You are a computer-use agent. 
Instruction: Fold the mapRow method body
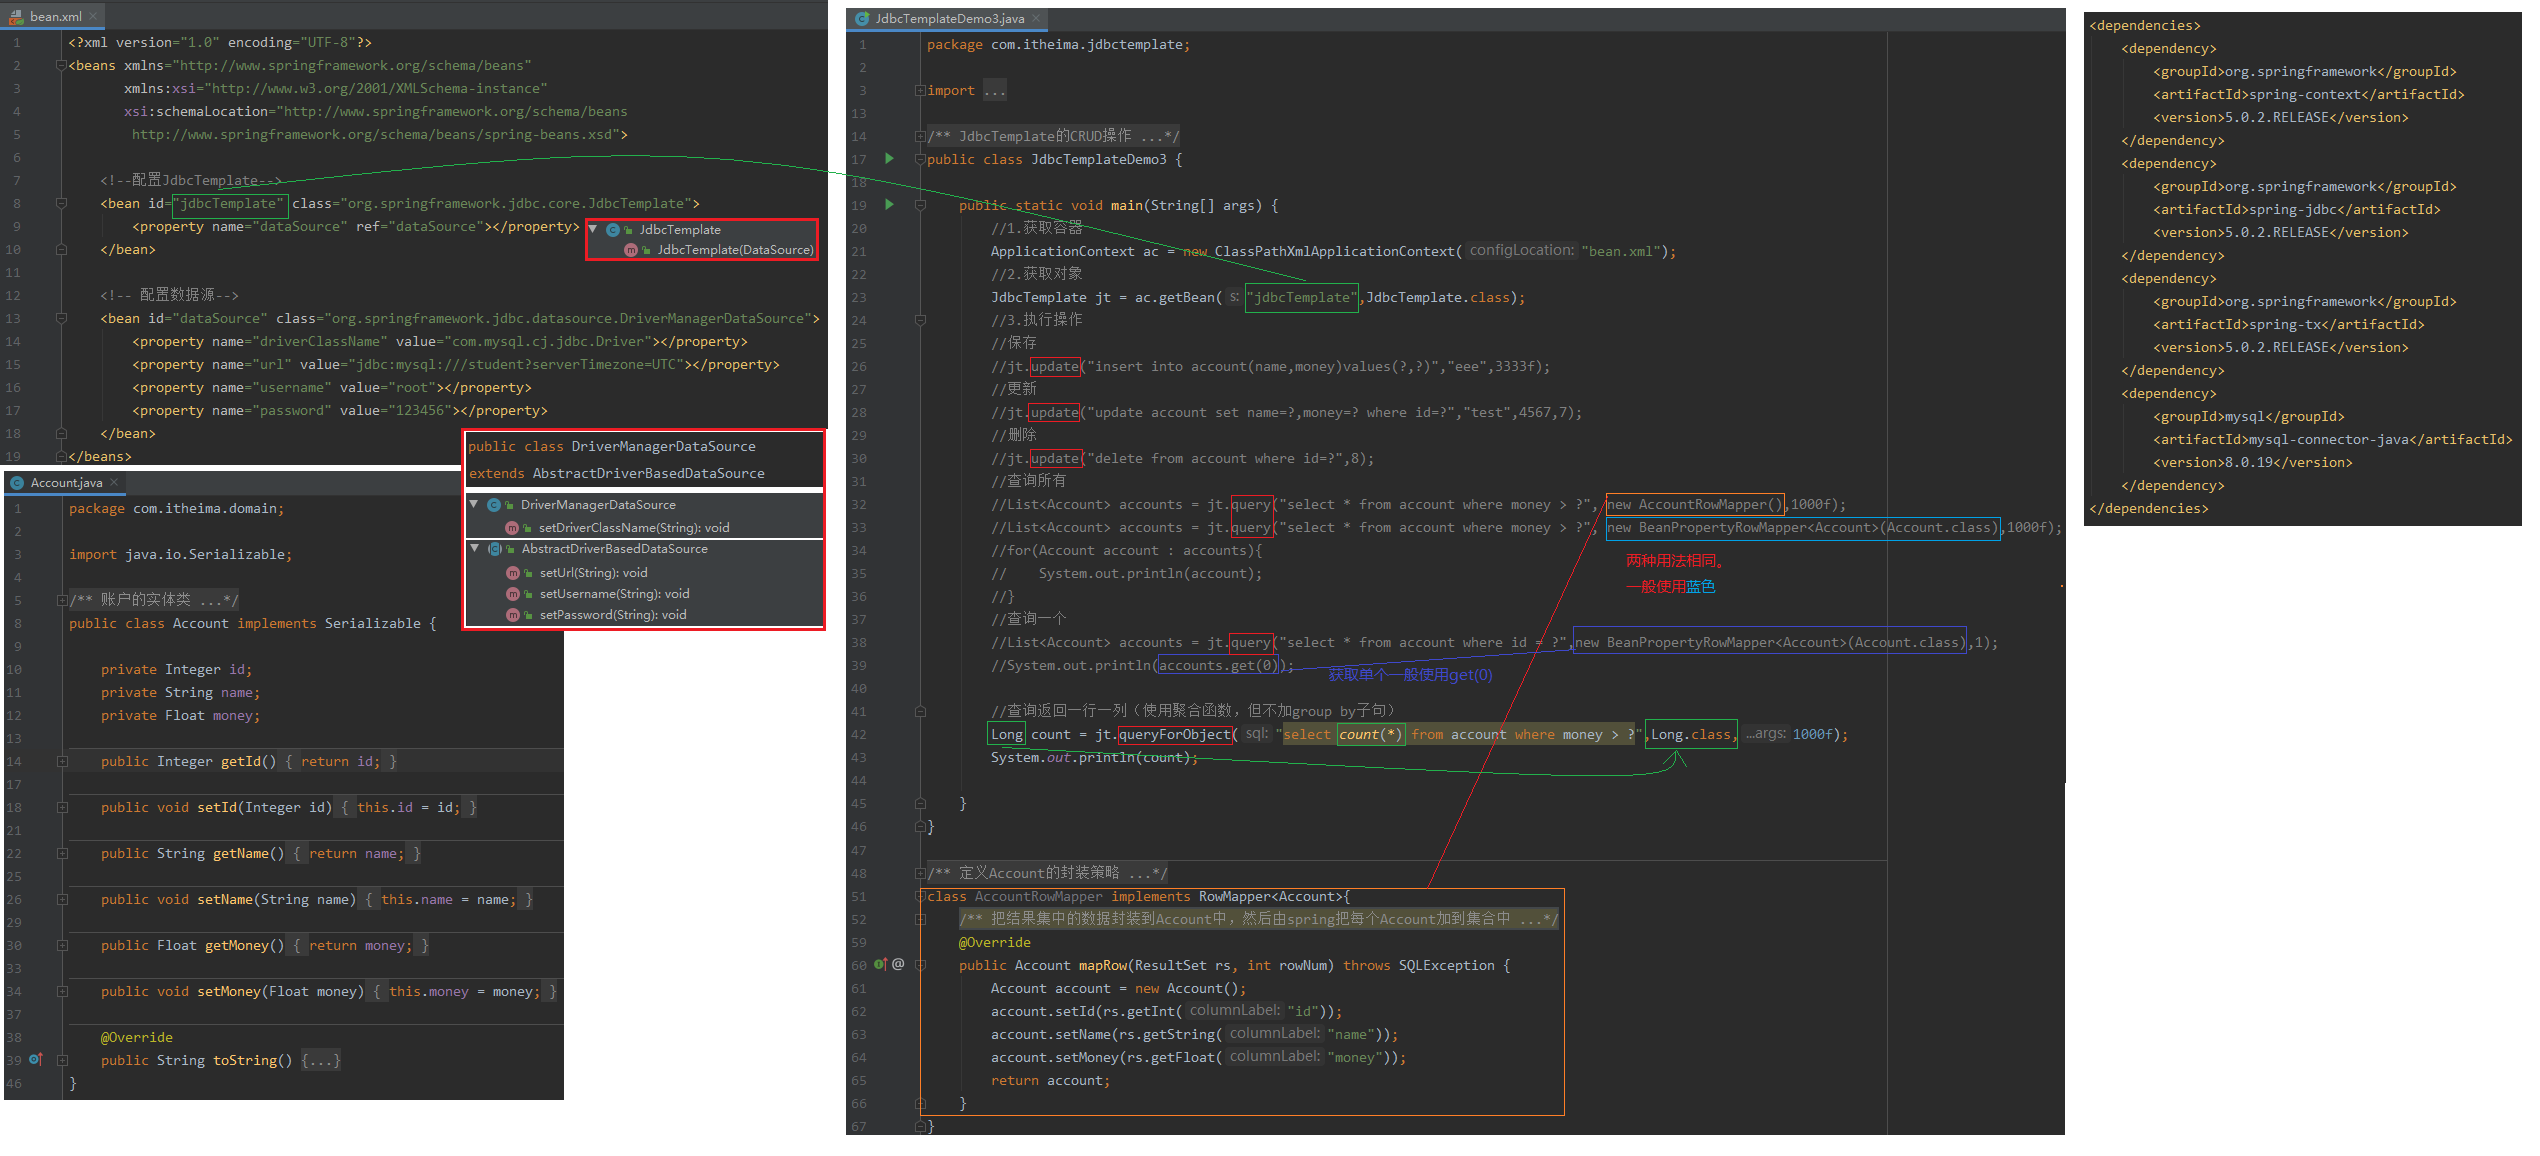tap(920, 966)
